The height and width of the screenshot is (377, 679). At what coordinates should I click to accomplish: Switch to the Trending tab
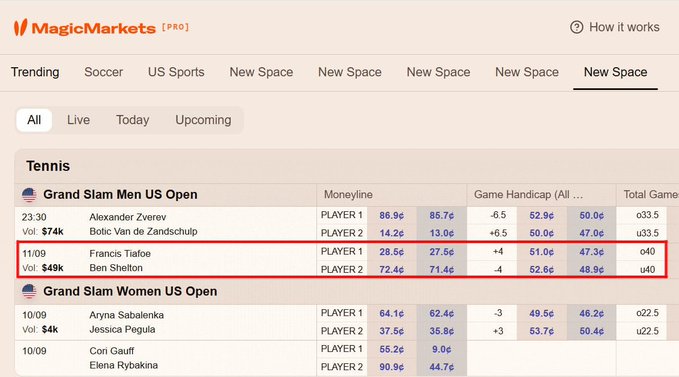tap(35, 72)
